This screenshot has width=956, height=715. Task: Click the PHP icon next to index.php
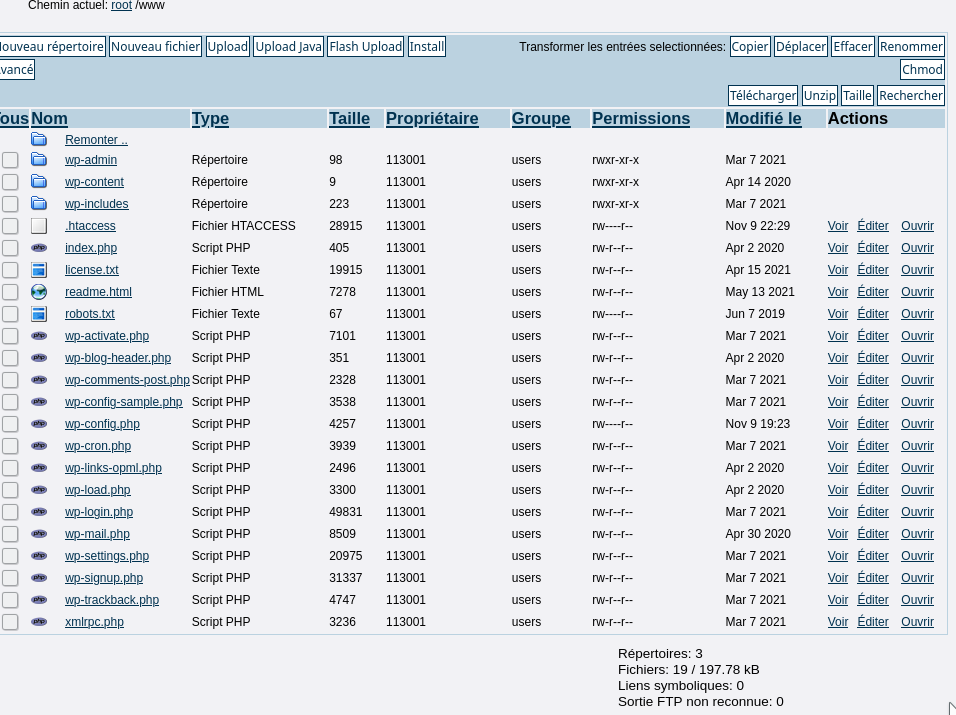39,248
